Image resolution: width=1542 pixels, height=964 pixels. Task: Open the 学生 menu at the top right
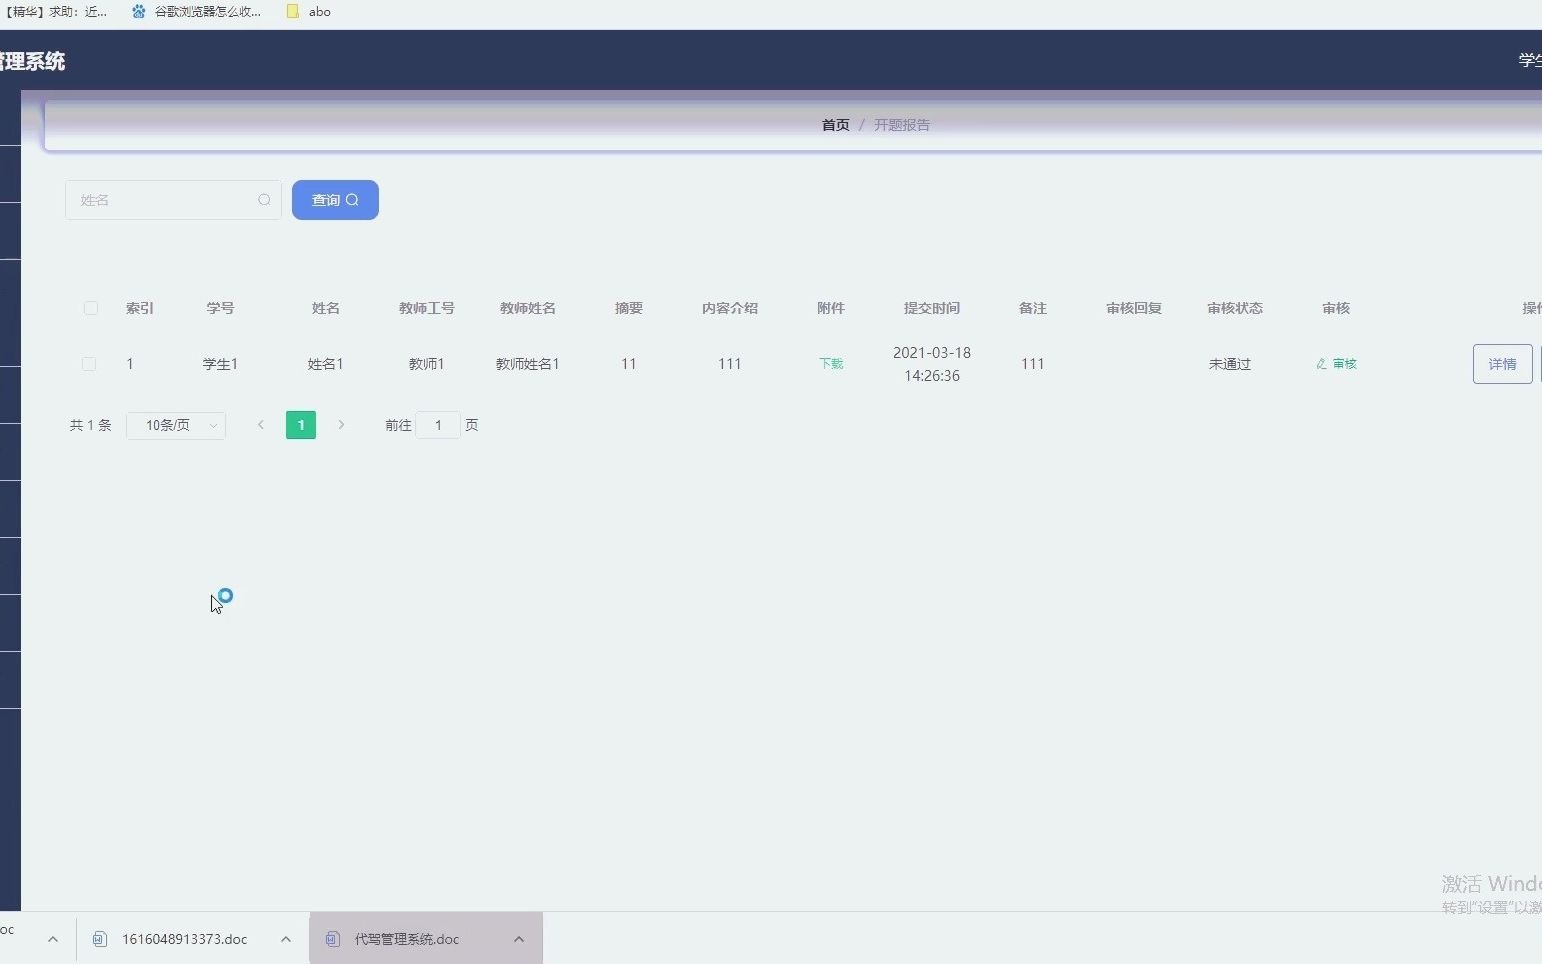[x=1530, y=60]
